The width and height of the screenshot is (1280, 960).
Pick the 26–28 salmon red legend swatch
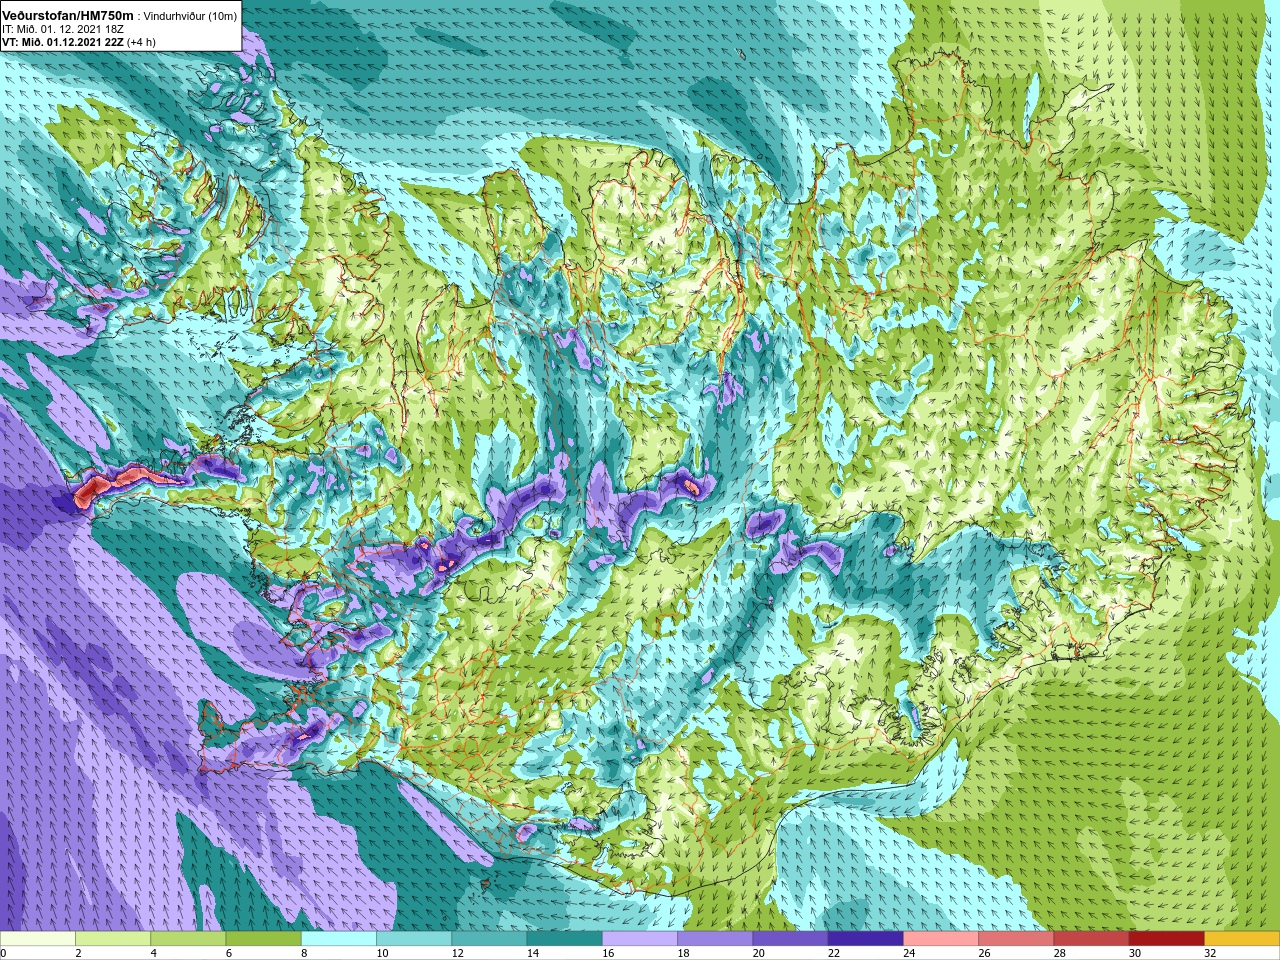(1016, 939)
